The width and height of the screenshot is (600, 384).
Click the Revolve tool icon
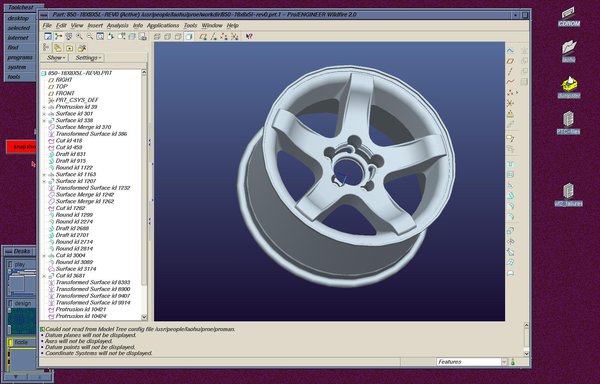[x=510, y=241]
